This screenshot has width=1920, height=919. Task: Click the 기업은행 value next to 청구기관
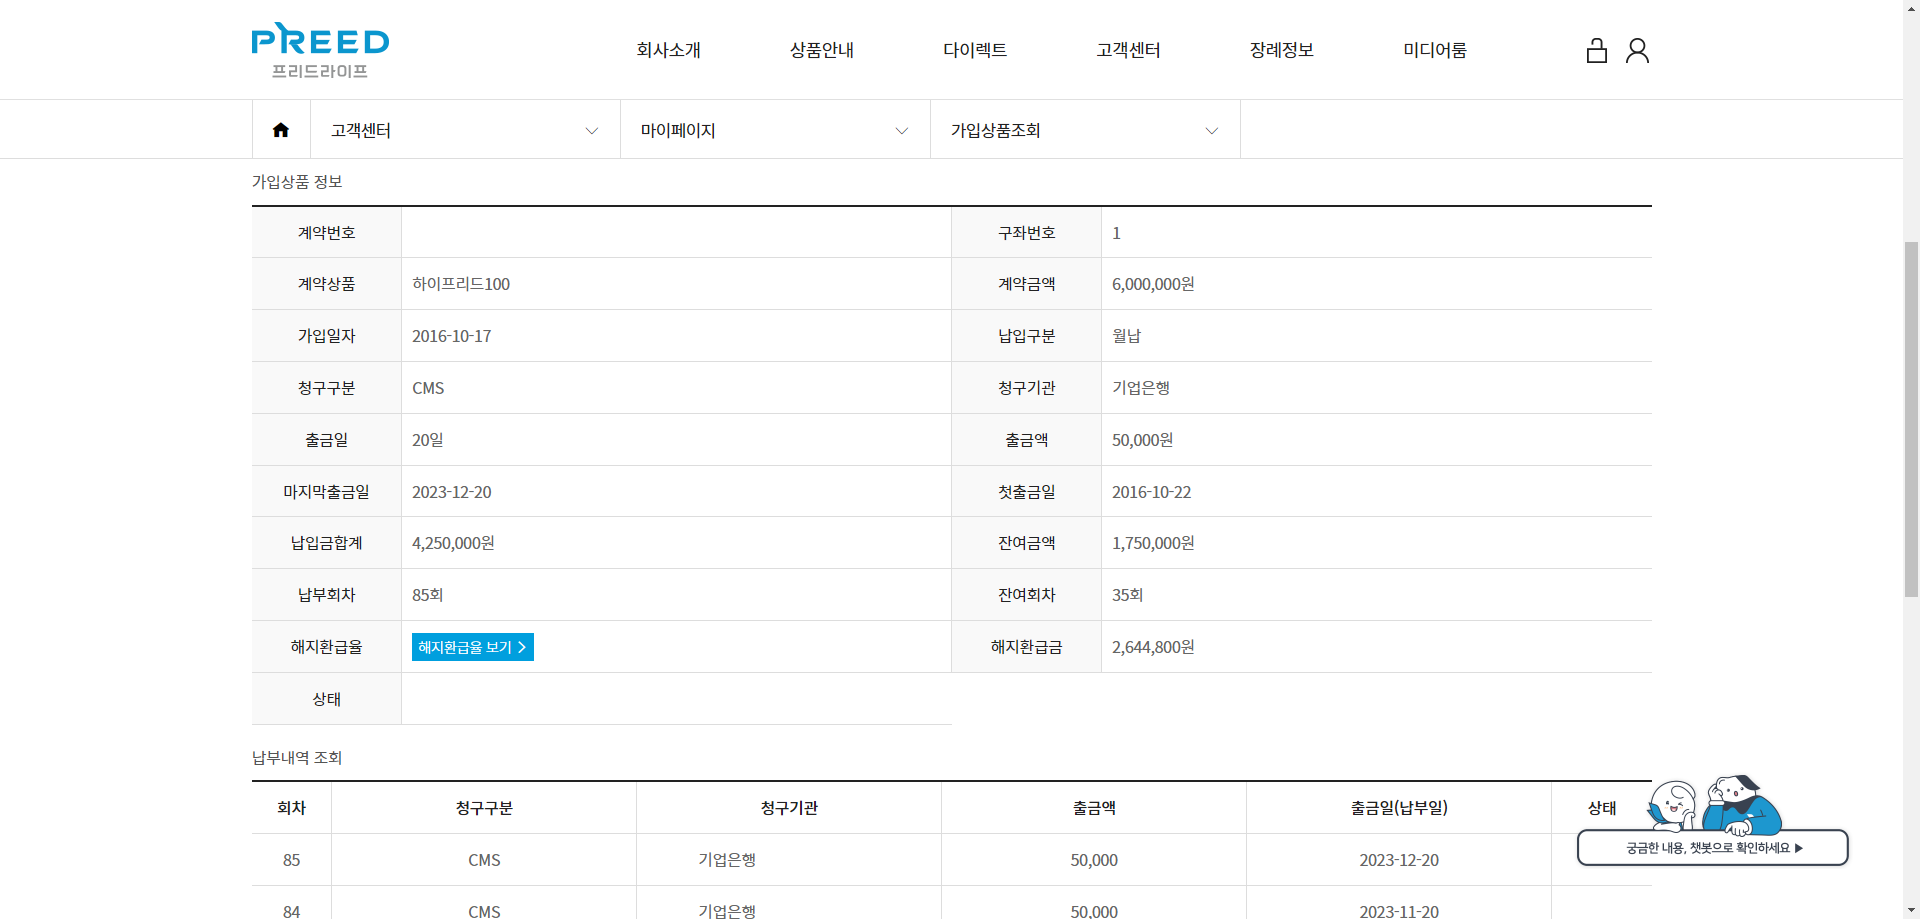coord(1141,388)
